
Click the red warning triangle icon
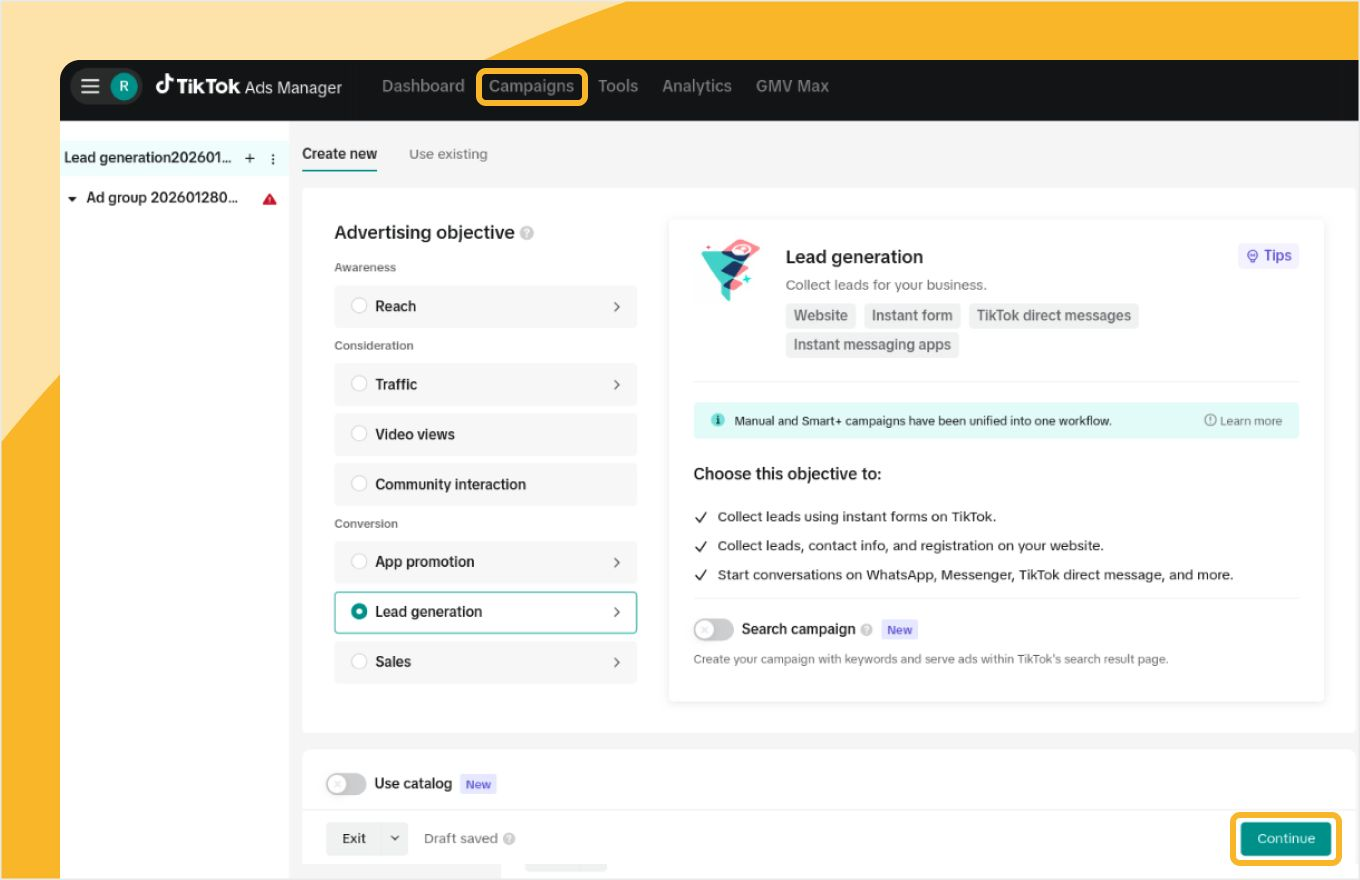point(269,199)
